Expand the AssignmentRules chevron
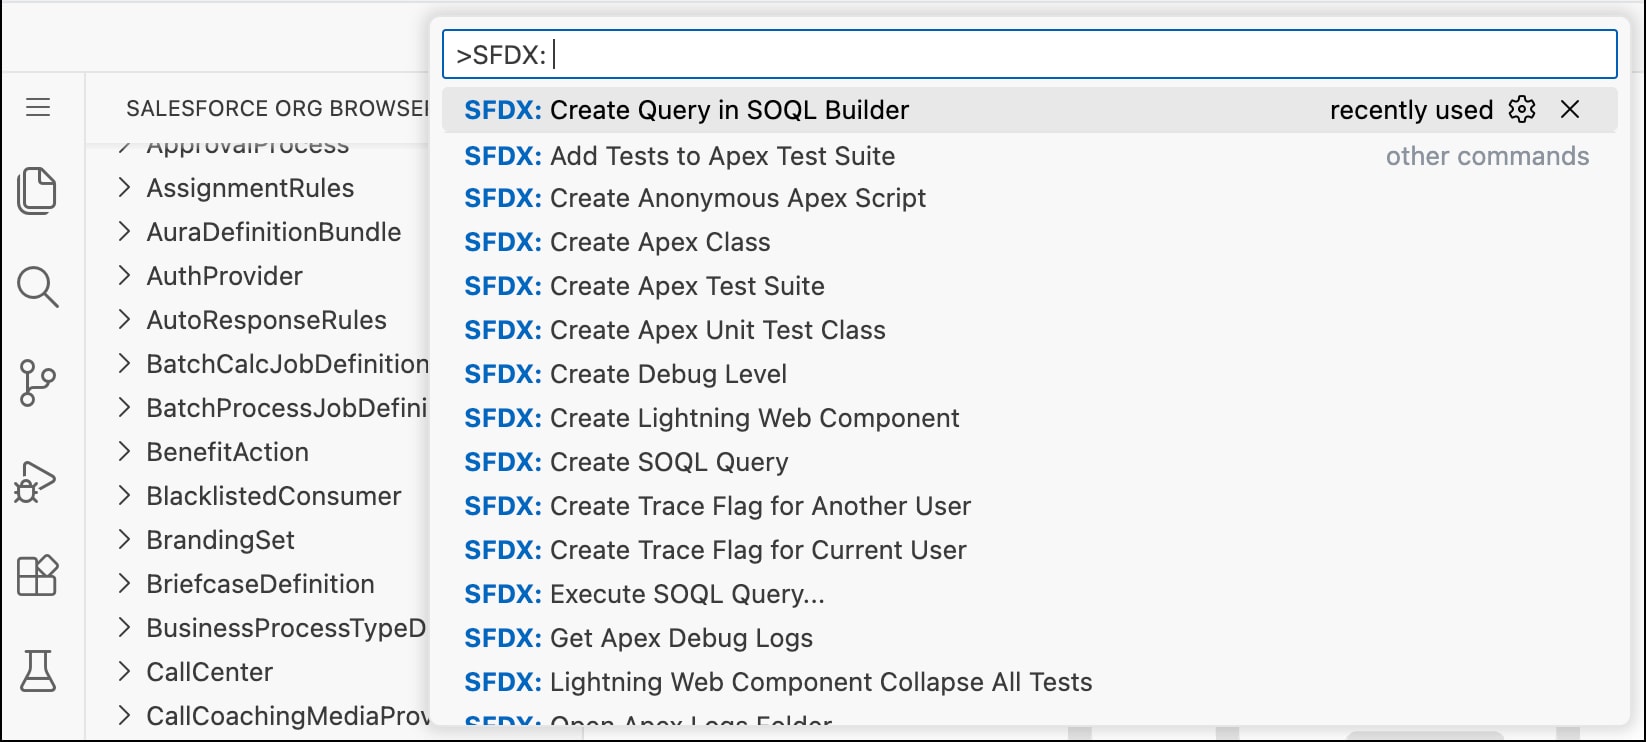The height and width of the screenshot is (742, 1646). point(124,188)
